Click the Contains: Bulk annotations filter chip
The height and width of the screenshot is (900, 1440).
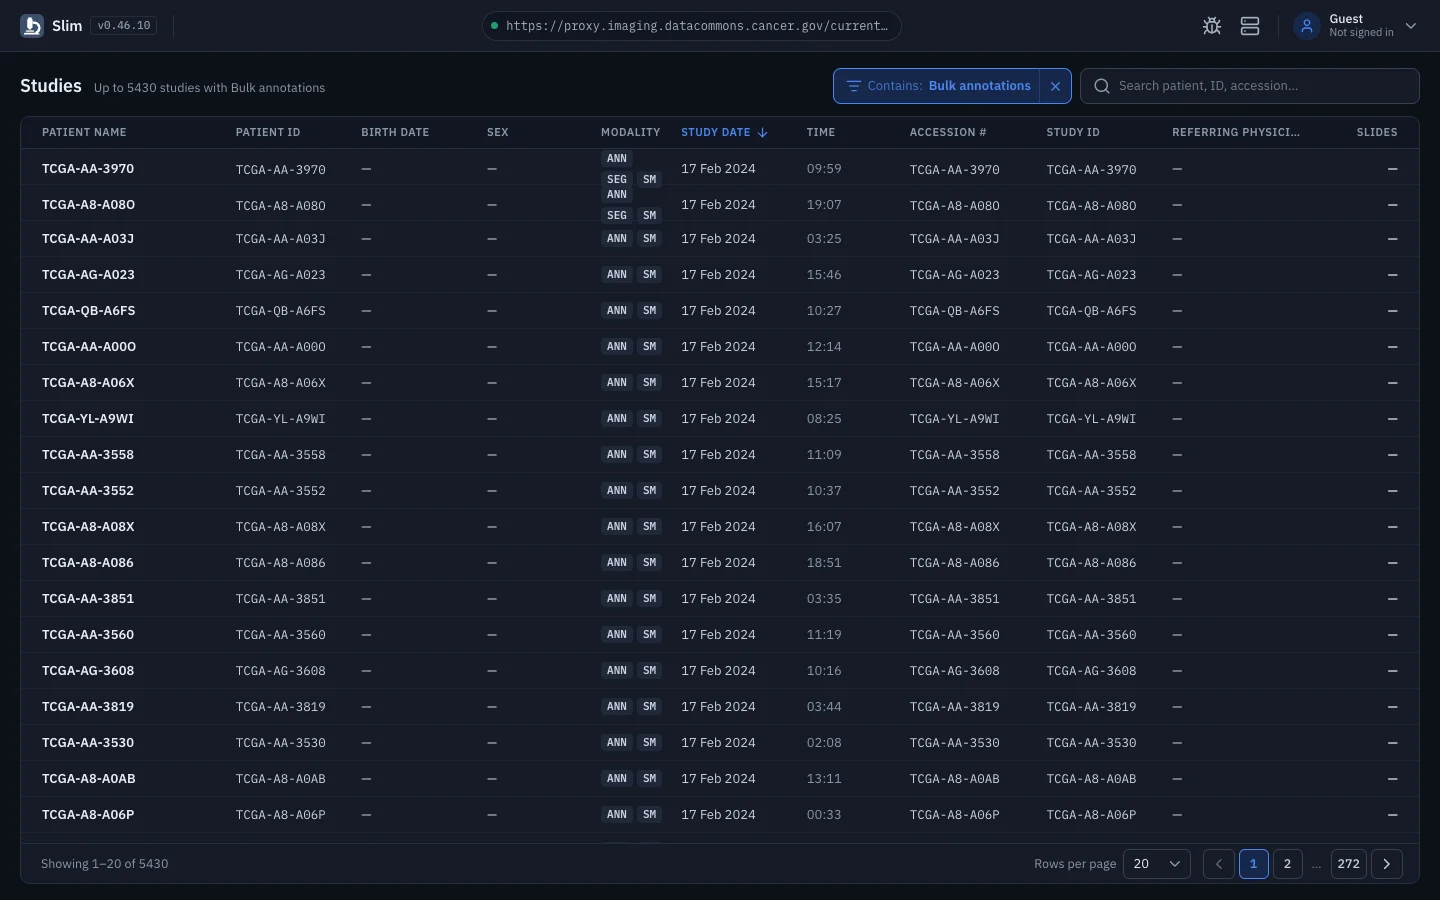[x=937, y=86]
